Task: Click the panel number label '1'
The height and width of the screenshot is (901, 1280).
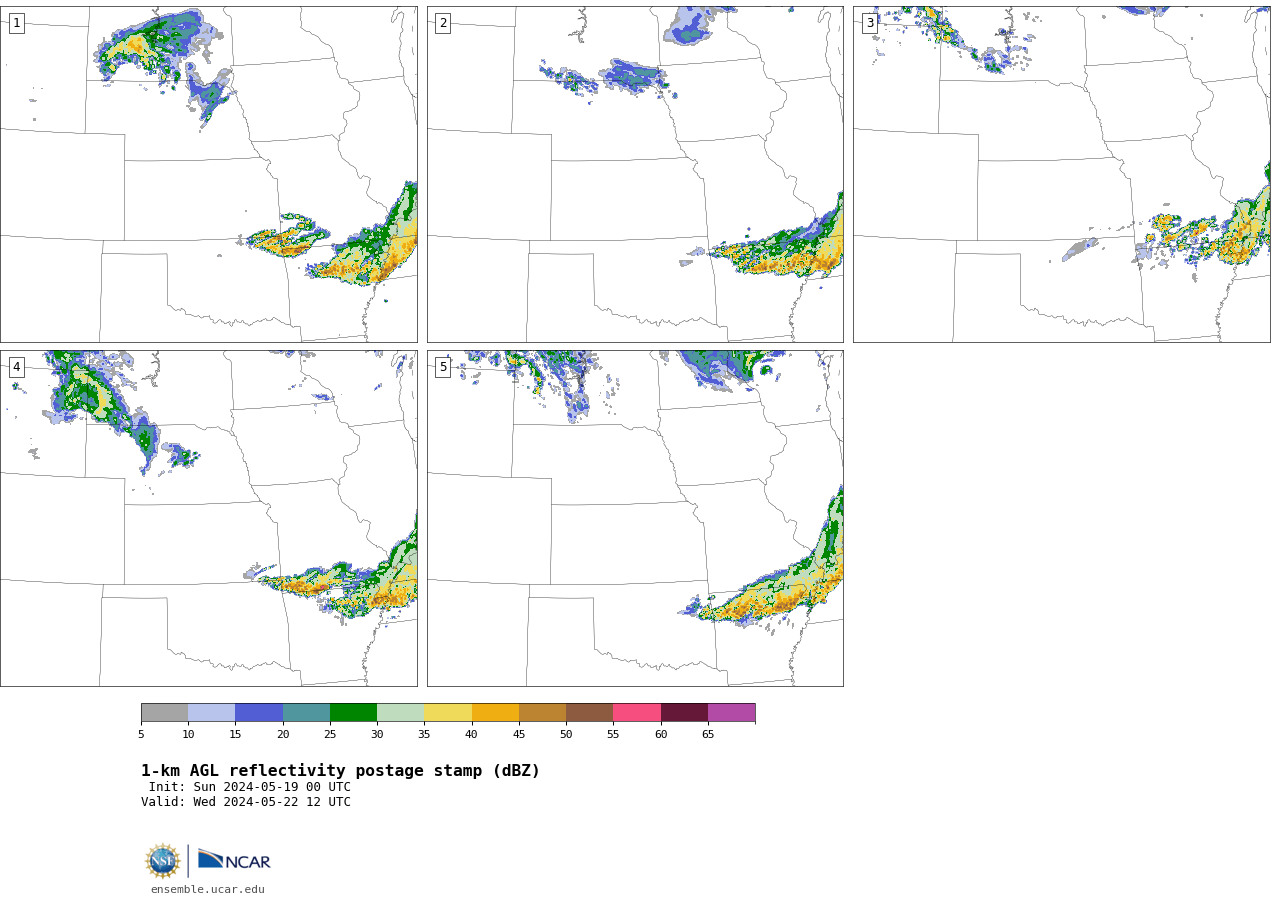Action: 16,23
